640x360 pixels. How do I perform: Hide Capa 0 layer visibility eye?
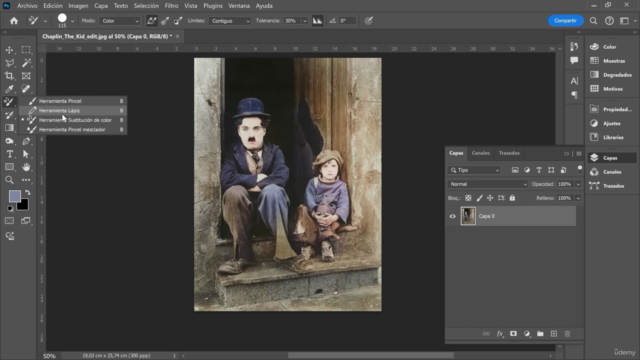click(x=453, y=216)
